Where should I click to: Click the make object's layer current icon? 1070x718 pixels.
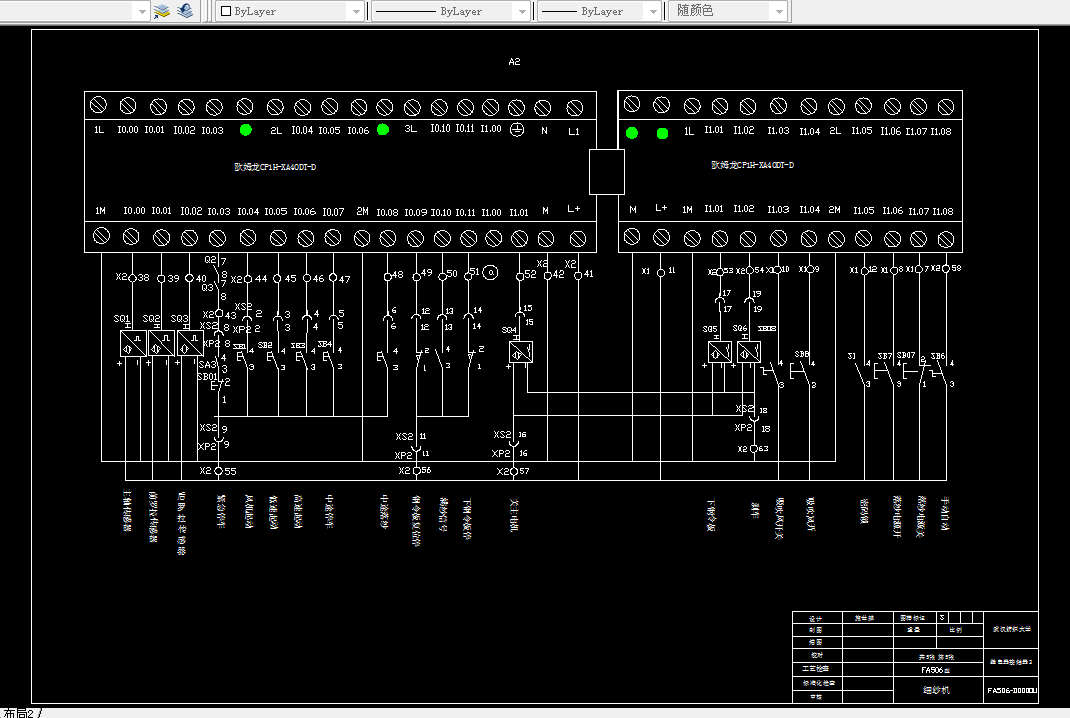162,11
